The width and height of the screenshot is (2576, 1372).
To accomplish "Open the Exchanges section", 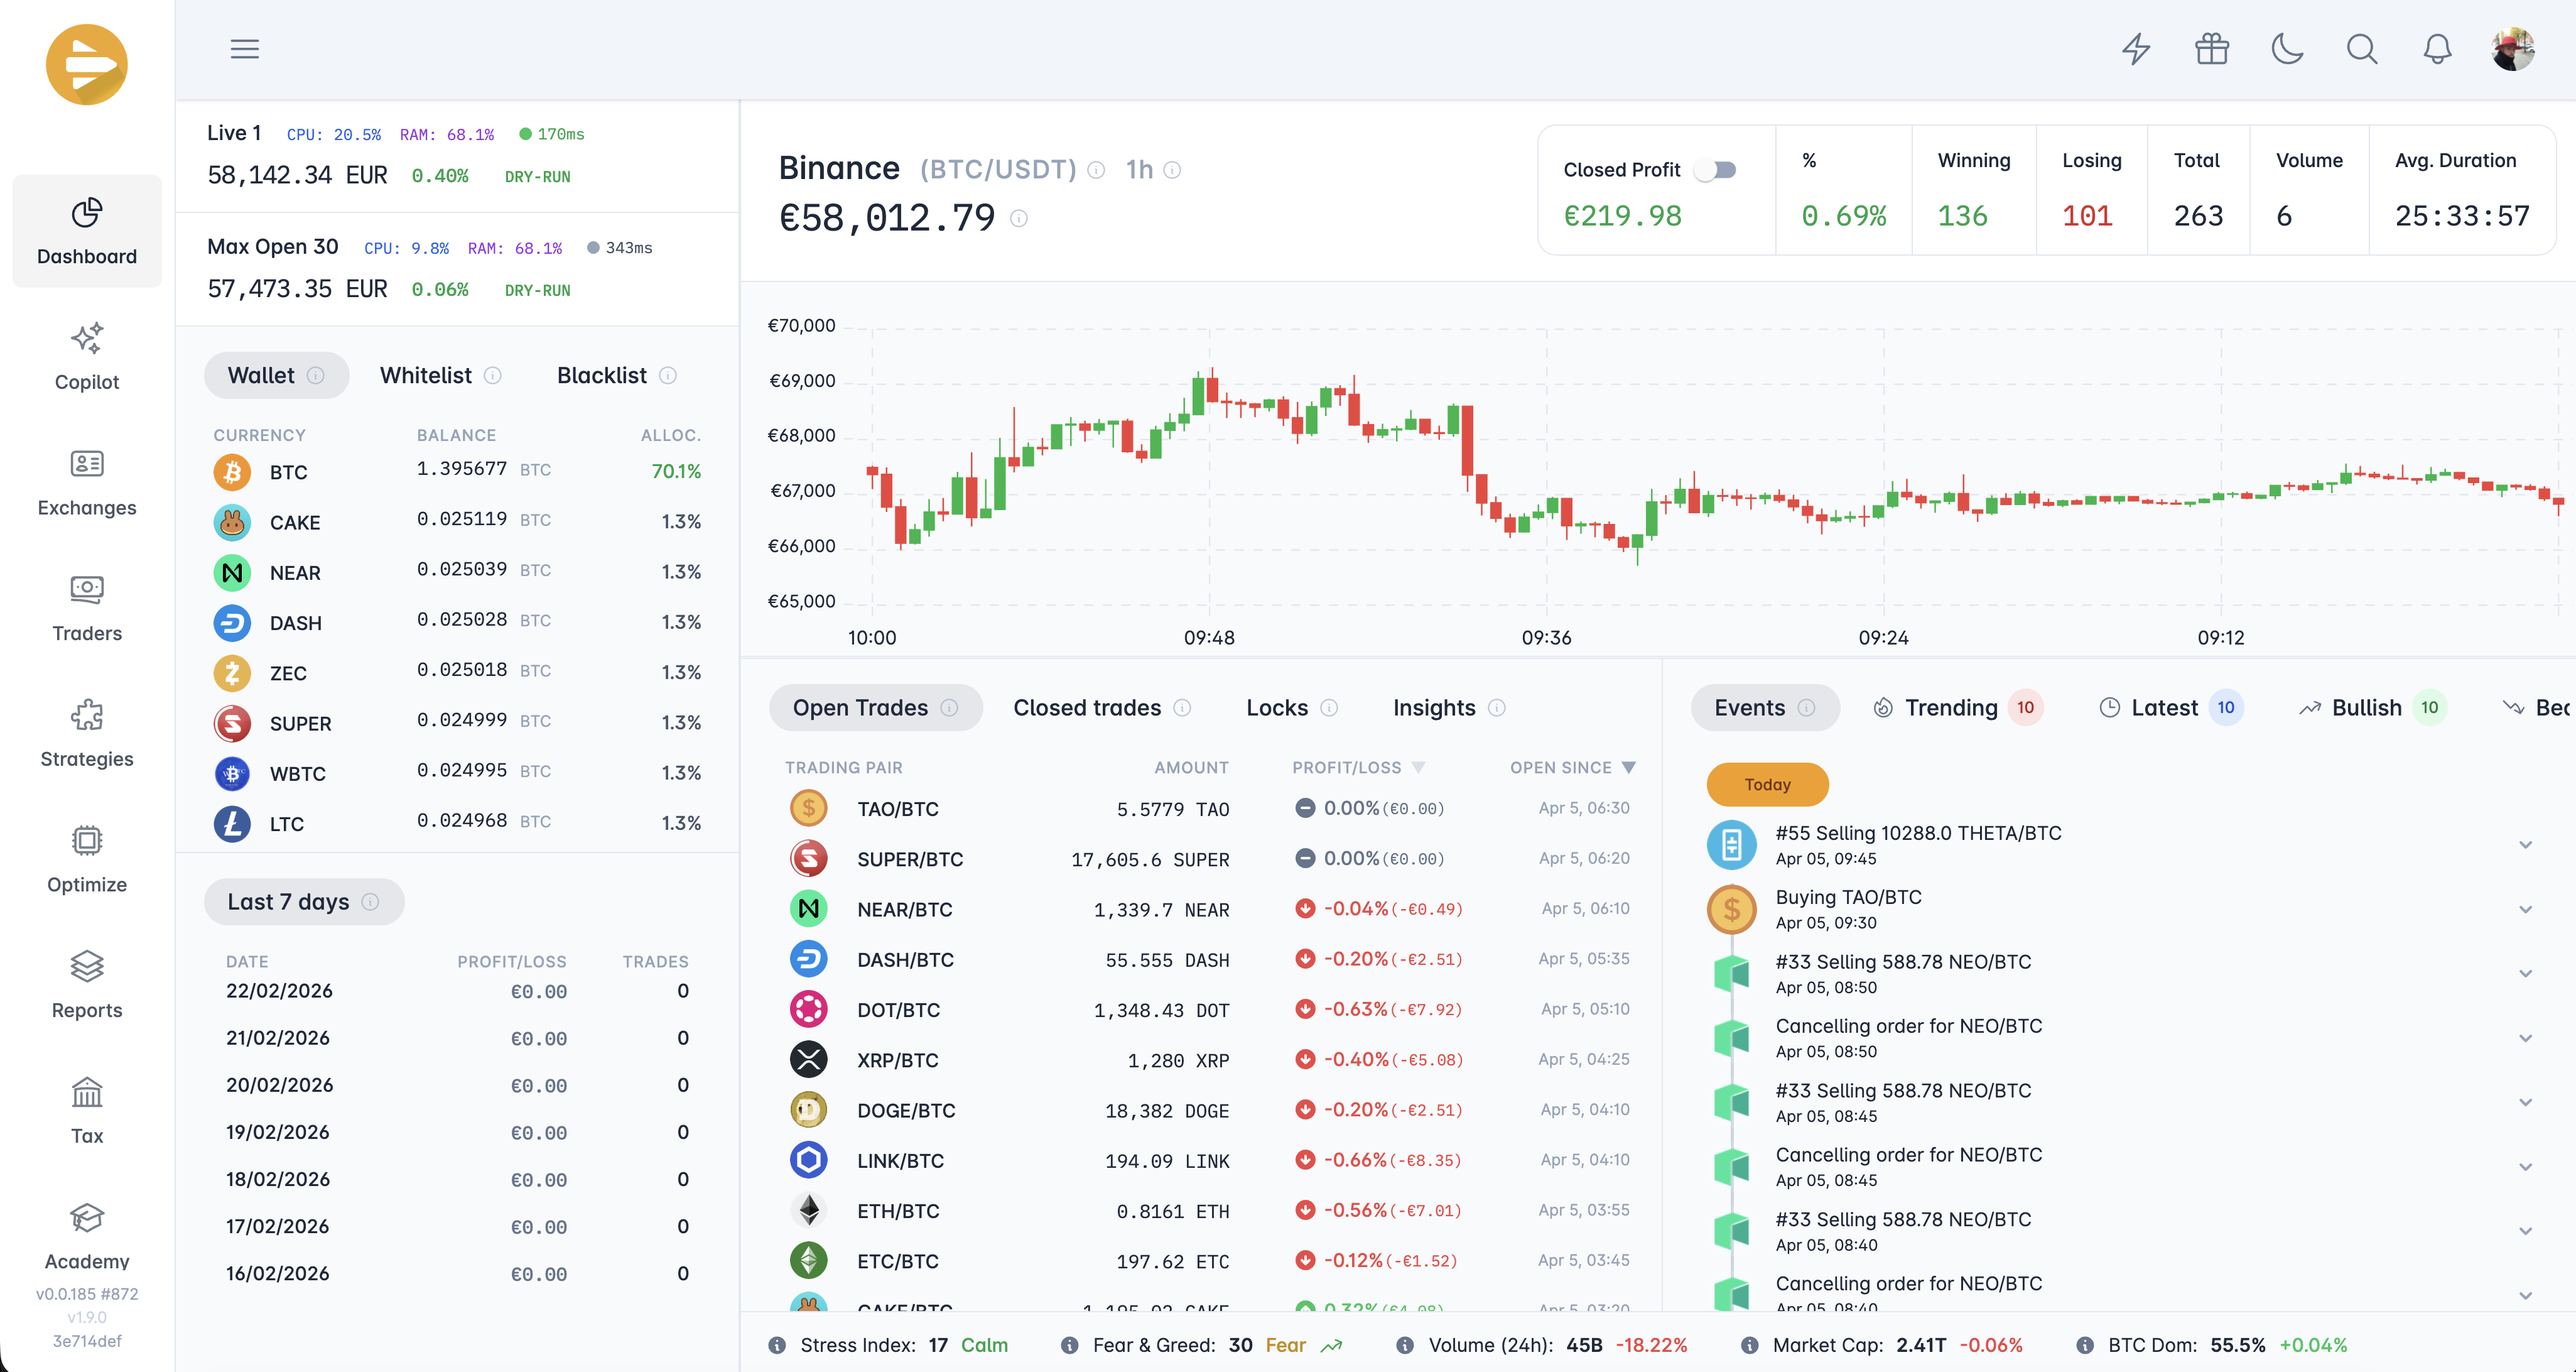I will 87,483.
